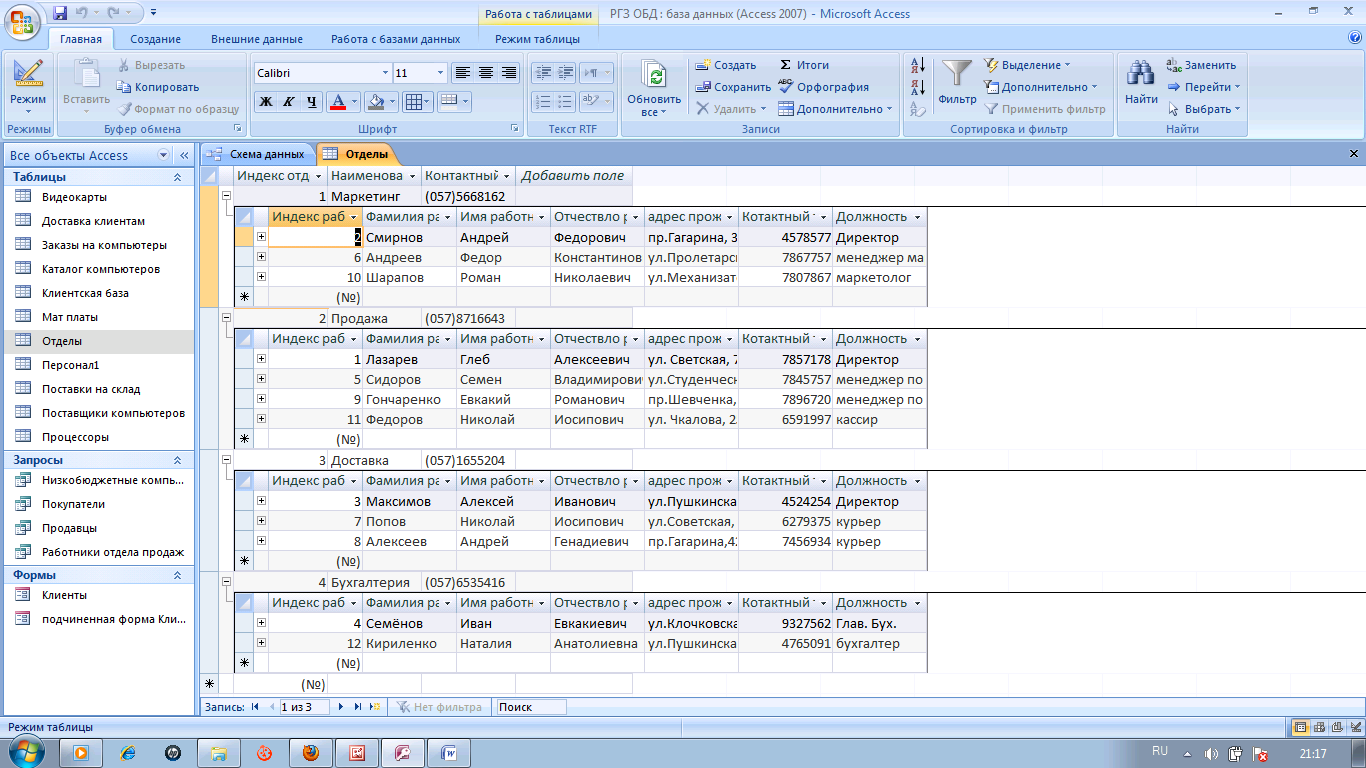Save via the quick access floppy icon
The height and width of the screenshot is (768, 1366).
(60, 13)
